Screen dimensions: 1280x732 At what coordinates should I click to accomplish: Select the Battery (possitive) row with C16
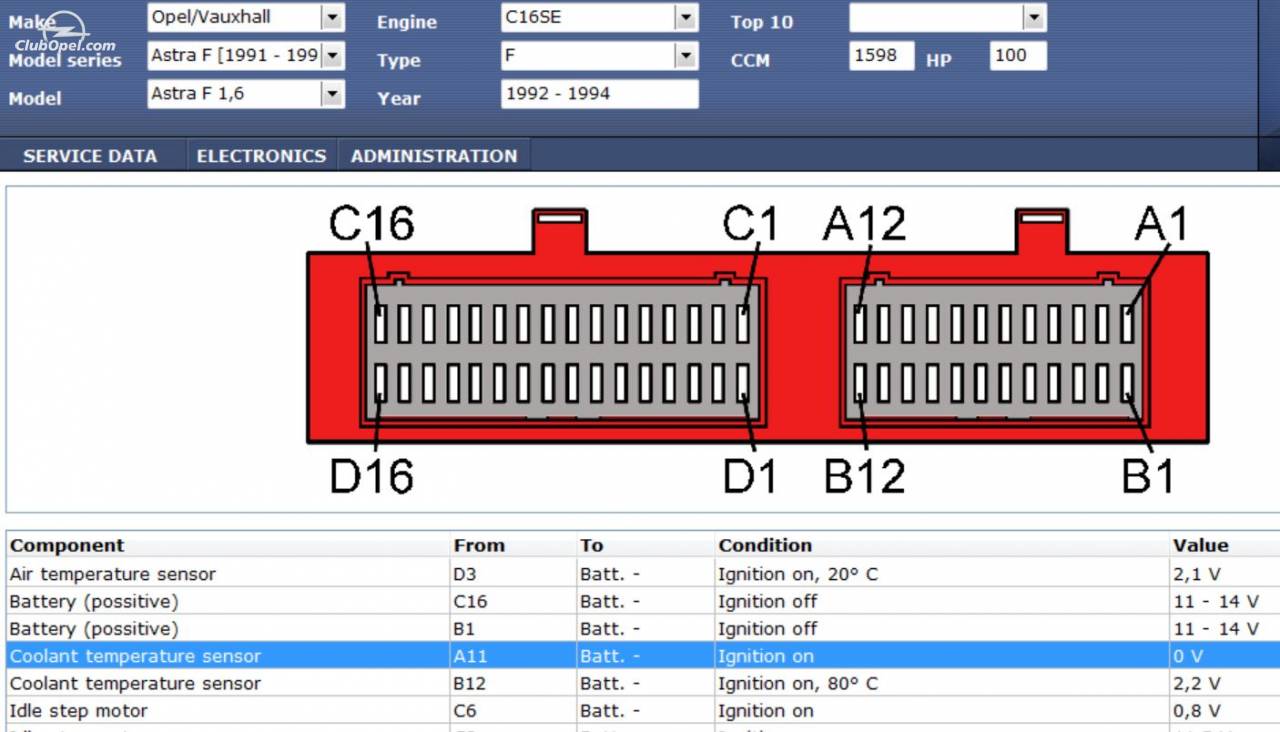[643, 601]
